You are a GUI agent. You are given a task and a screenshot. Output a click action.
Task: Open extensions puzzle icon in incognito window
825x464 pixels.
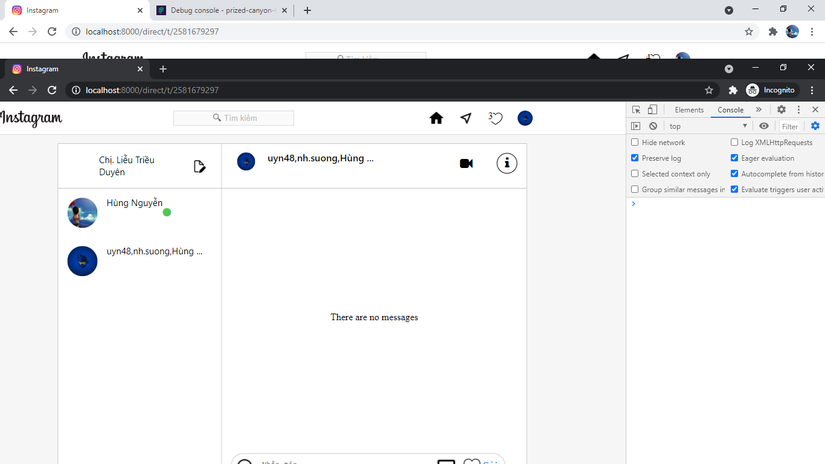733,90
